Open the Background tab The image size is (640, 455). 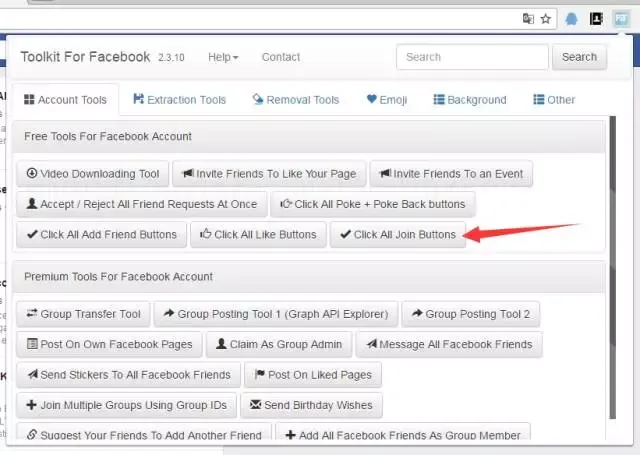click(470, 100)
